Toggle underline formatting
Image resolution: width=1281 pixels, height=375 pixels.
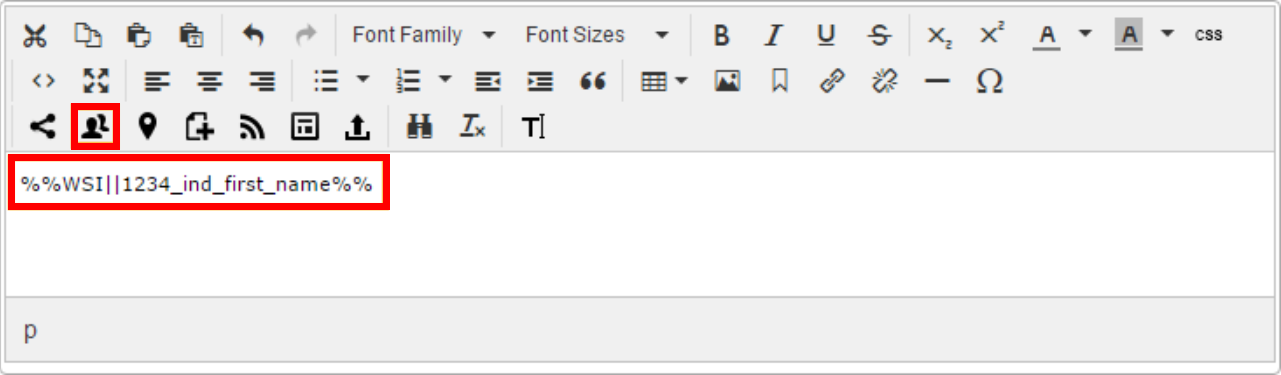pos(825,36)
